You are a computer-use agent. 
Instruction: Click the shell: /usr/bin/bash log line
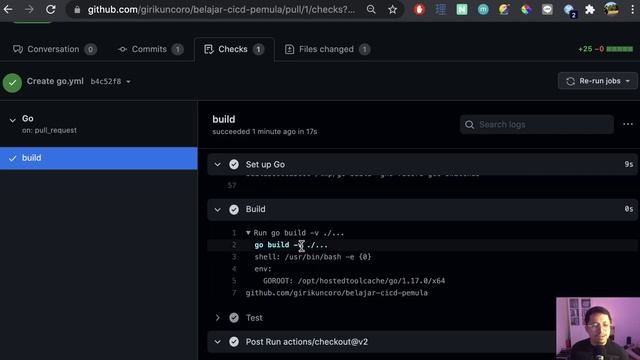(x=313, y=257)
